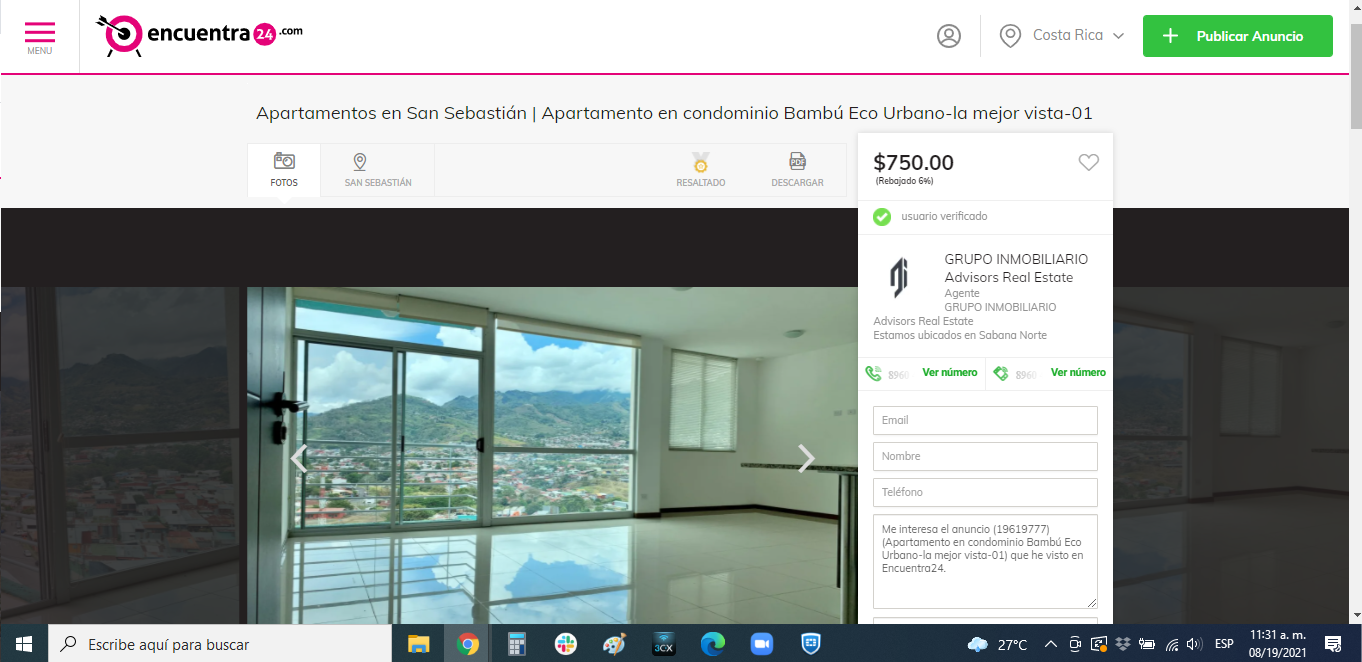This screenshot has height=662, width=1362.
Task: Open Microsoft Edge from the taskbar
Action: (712, 644)
